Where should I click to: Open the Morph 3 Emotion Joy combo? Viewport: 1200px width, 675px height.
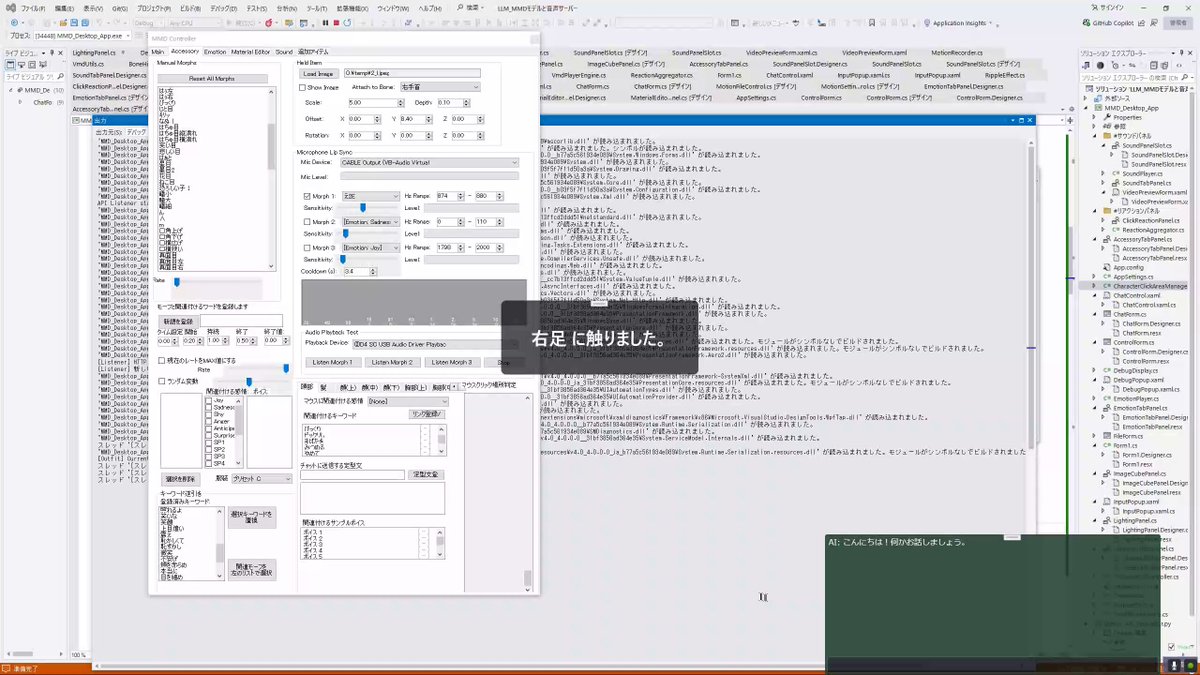[x=370, y=248]
